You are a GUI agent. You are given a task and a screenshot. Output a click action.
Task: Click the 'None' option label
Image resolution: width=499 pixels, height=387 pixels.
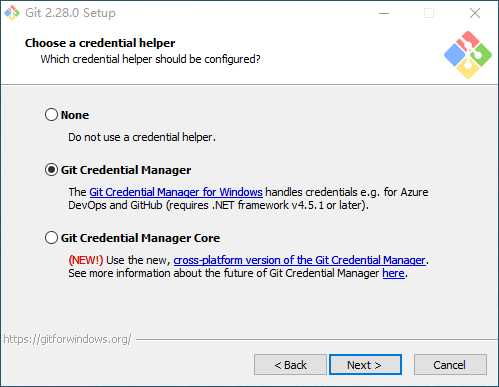pos(75,115)
